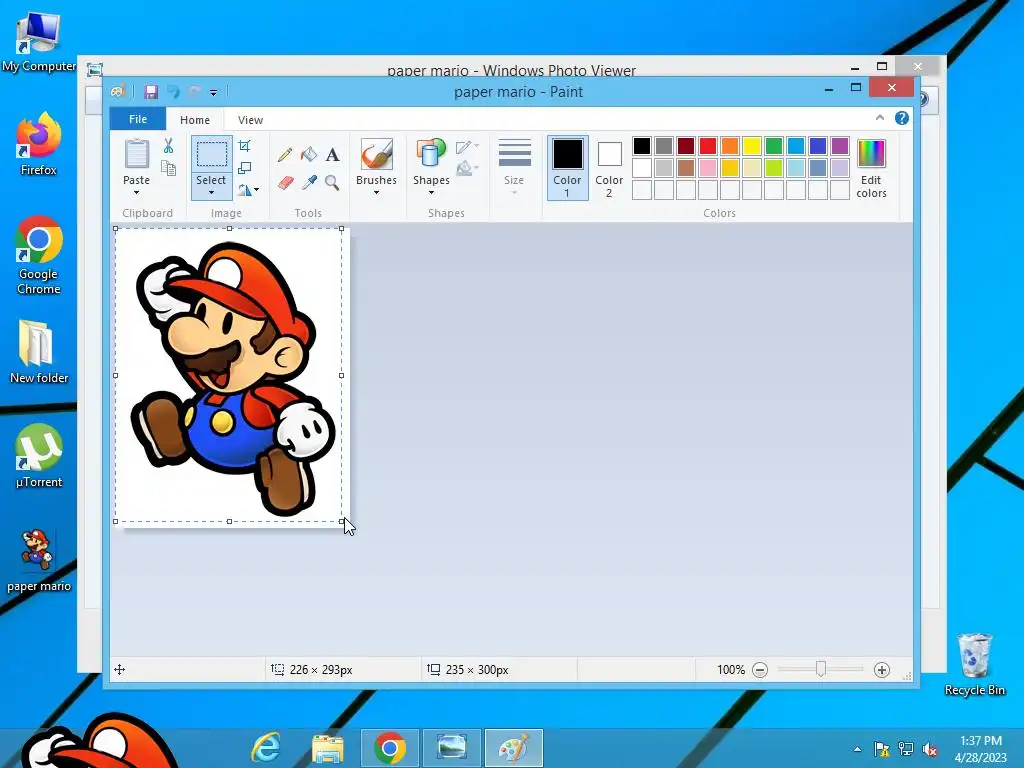Select the New folder desktop icon
1024x768 pixels.
[39, 351]
